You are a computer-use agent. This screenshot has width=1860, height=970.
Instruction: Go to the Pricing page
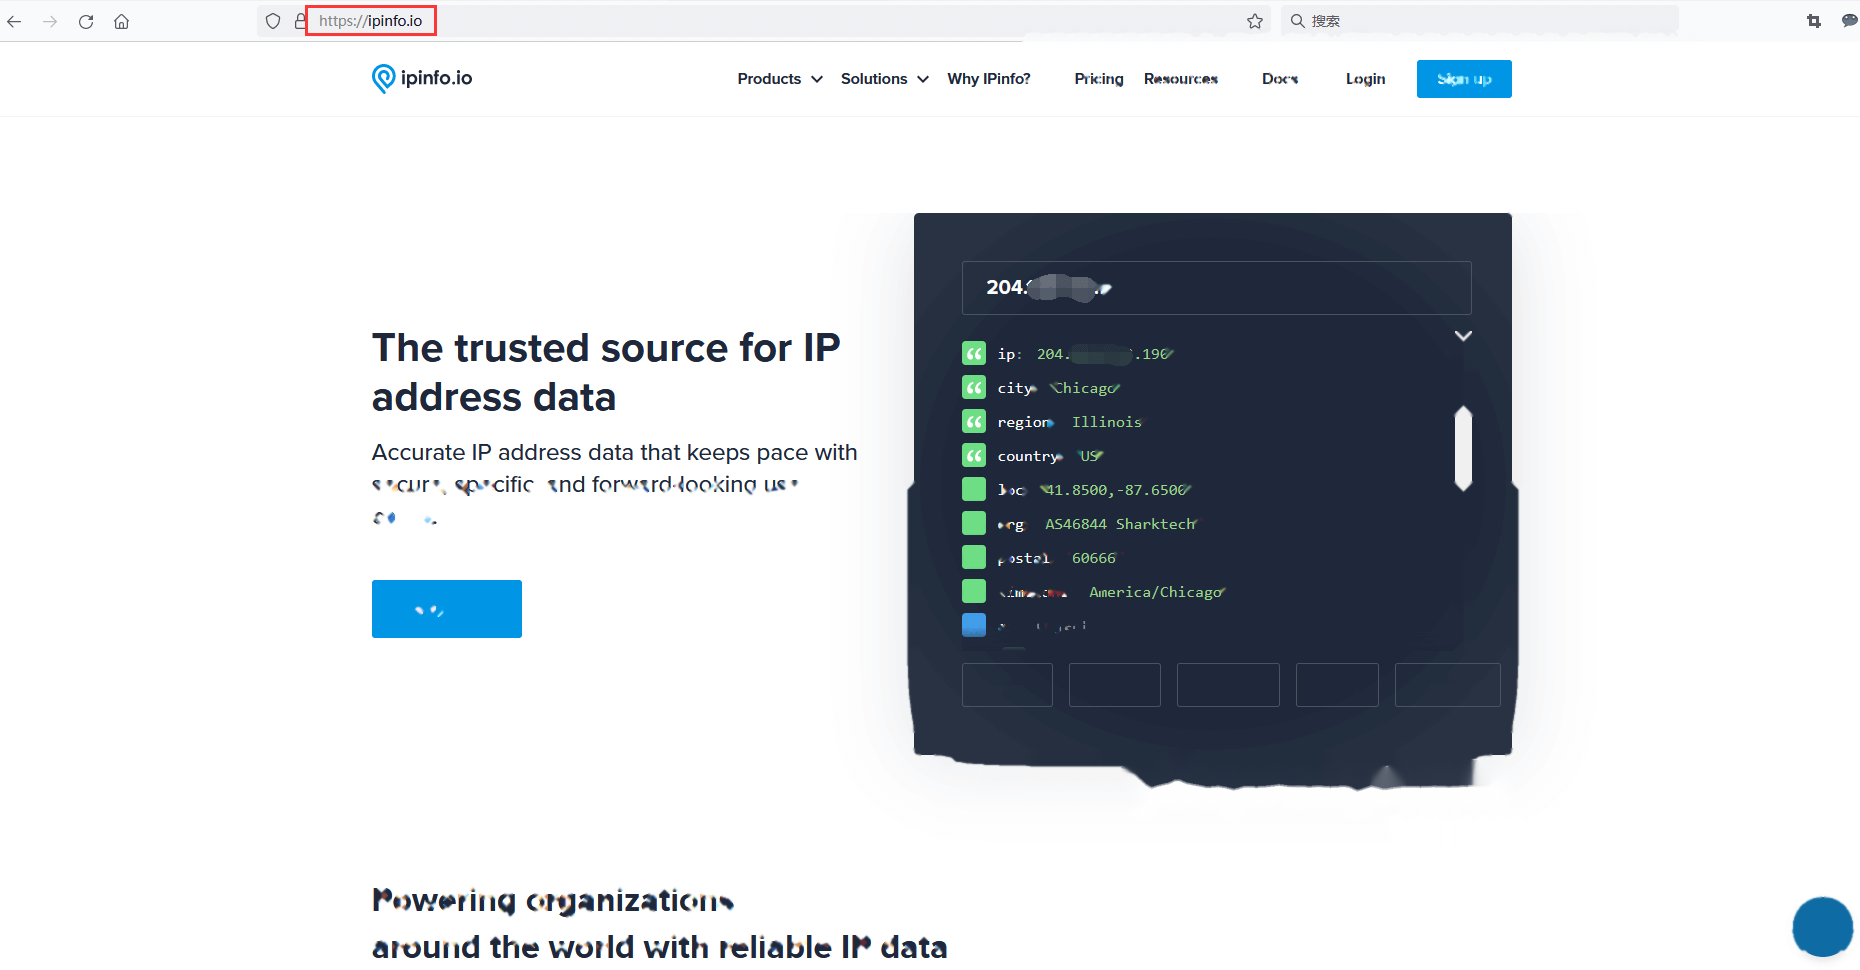click(1099, 79)
